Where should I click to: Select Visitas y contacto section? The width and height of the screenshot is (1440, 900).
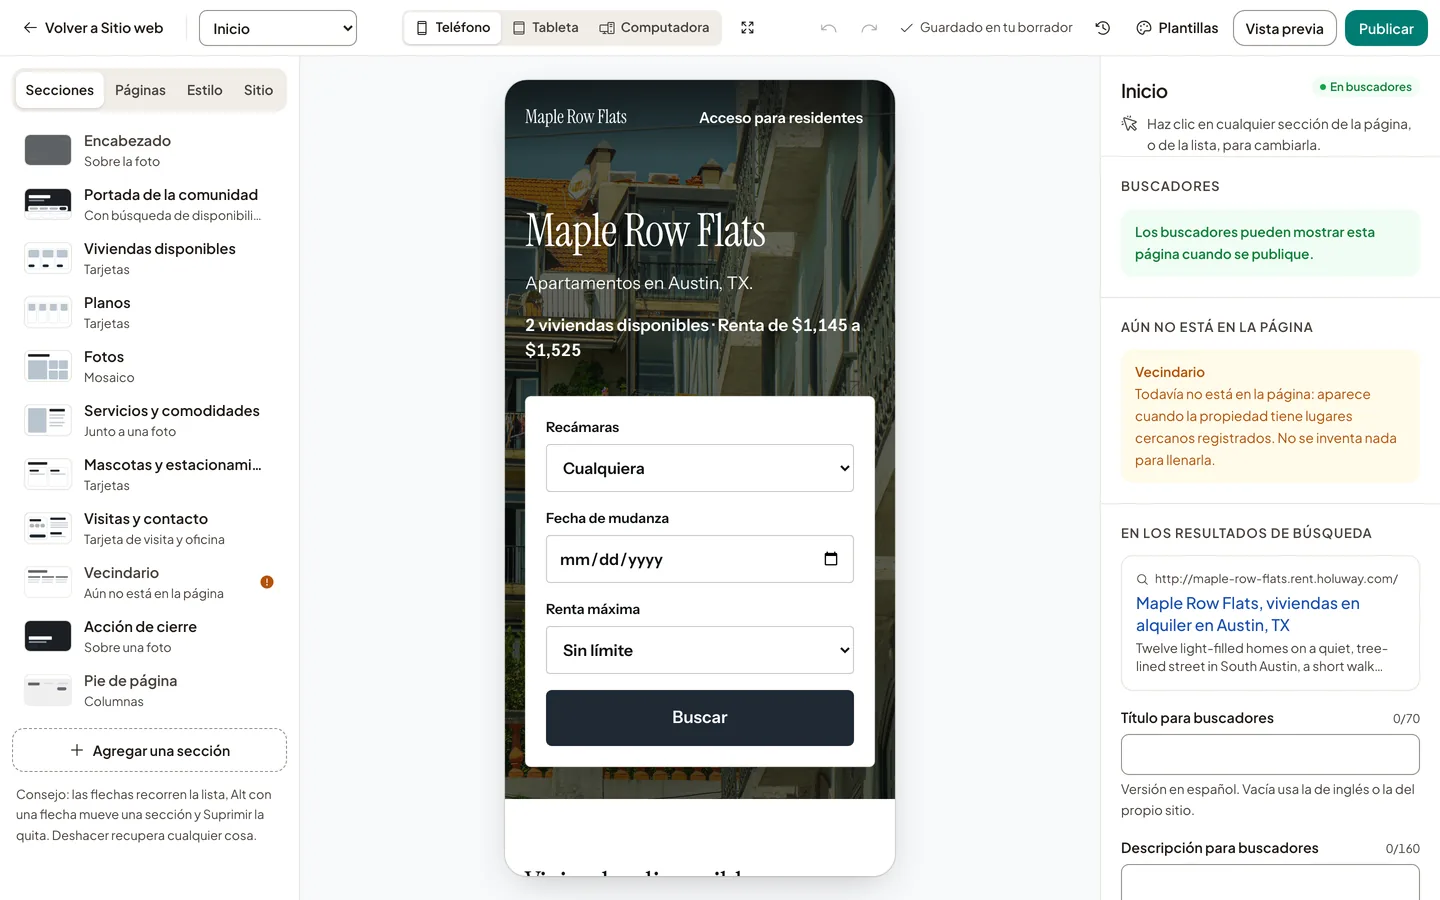coord(150,528)
